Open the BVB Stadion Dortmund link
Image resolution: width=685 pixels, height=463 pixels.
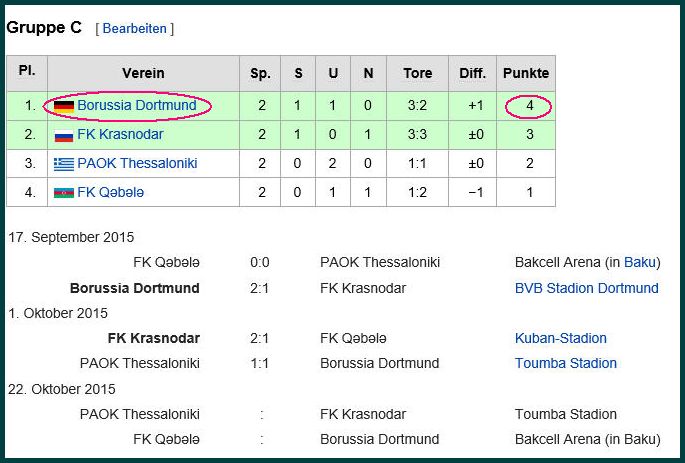[587, 288]
